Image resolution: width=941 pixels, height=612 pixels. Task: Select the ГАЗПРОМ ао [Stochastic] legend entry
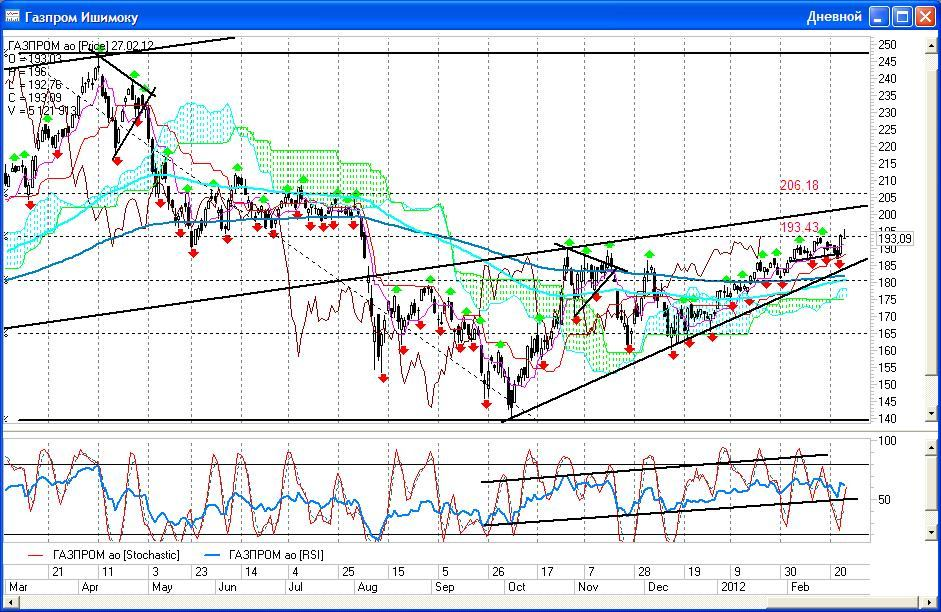coord(104,555)
